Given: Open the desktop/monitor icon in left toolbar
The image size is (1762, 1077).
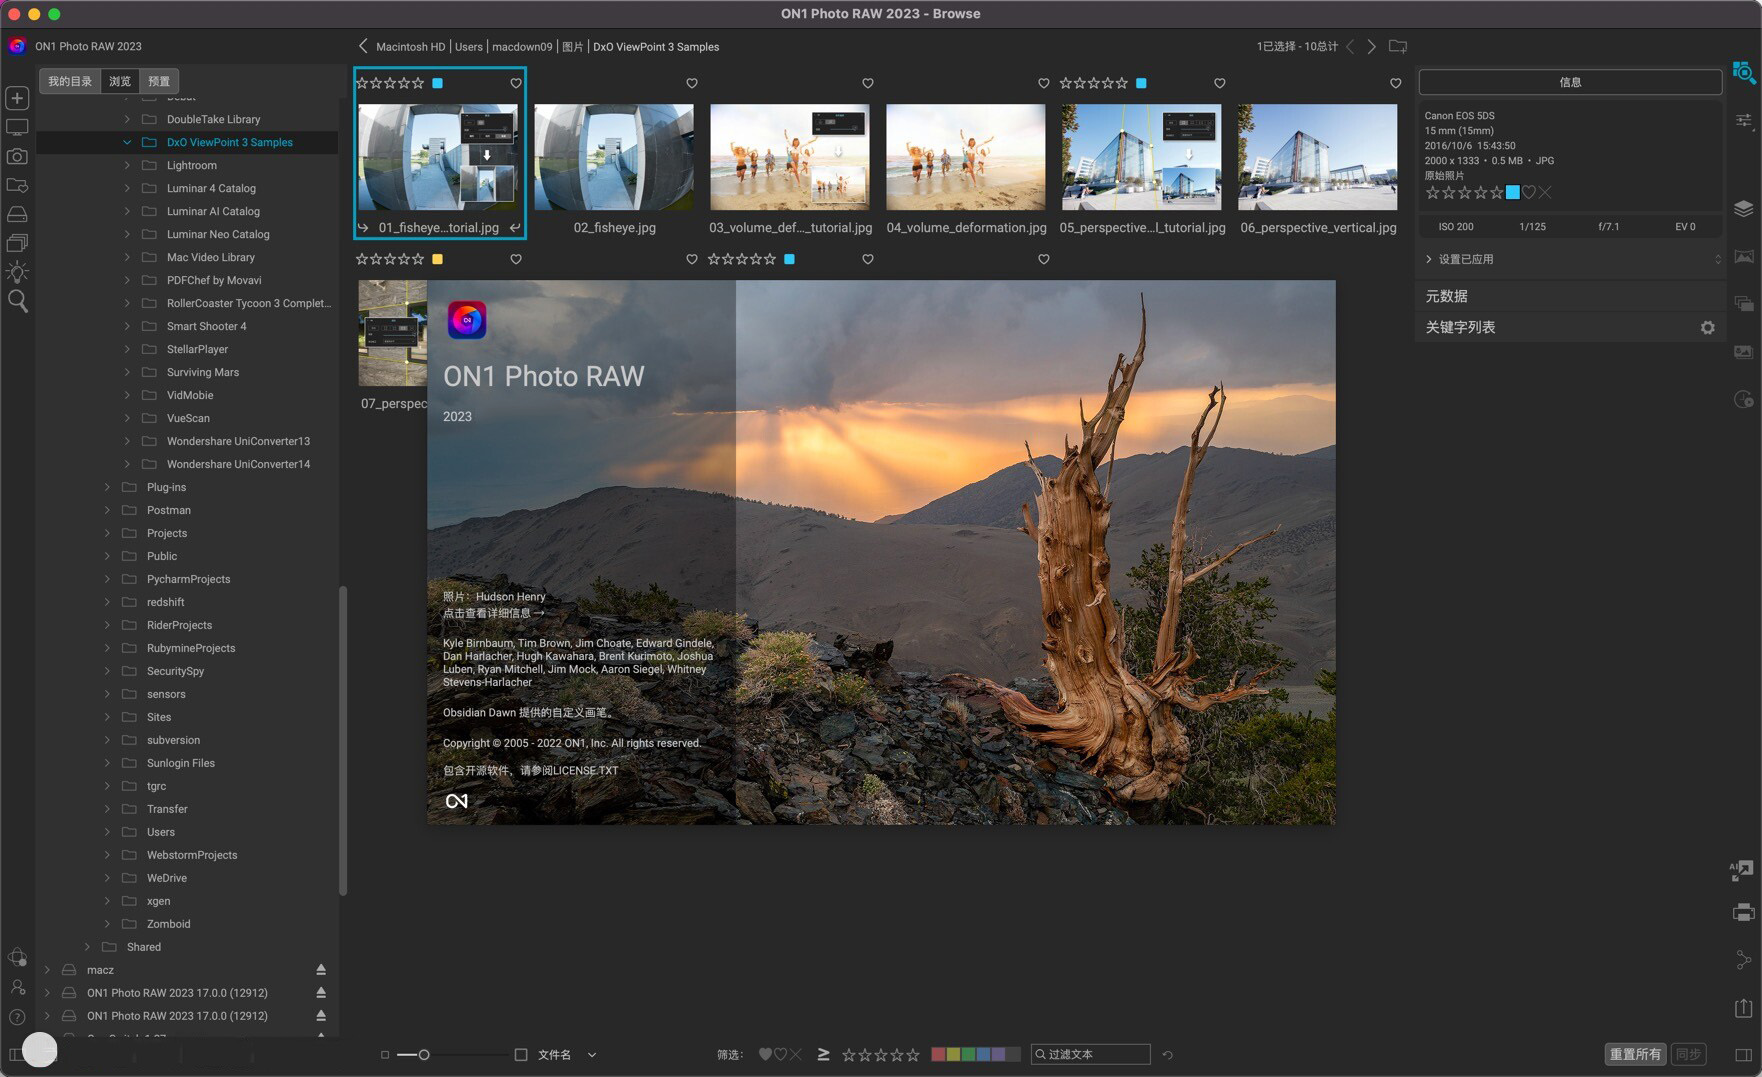Looking at the screenshot, I should [17, 128].
